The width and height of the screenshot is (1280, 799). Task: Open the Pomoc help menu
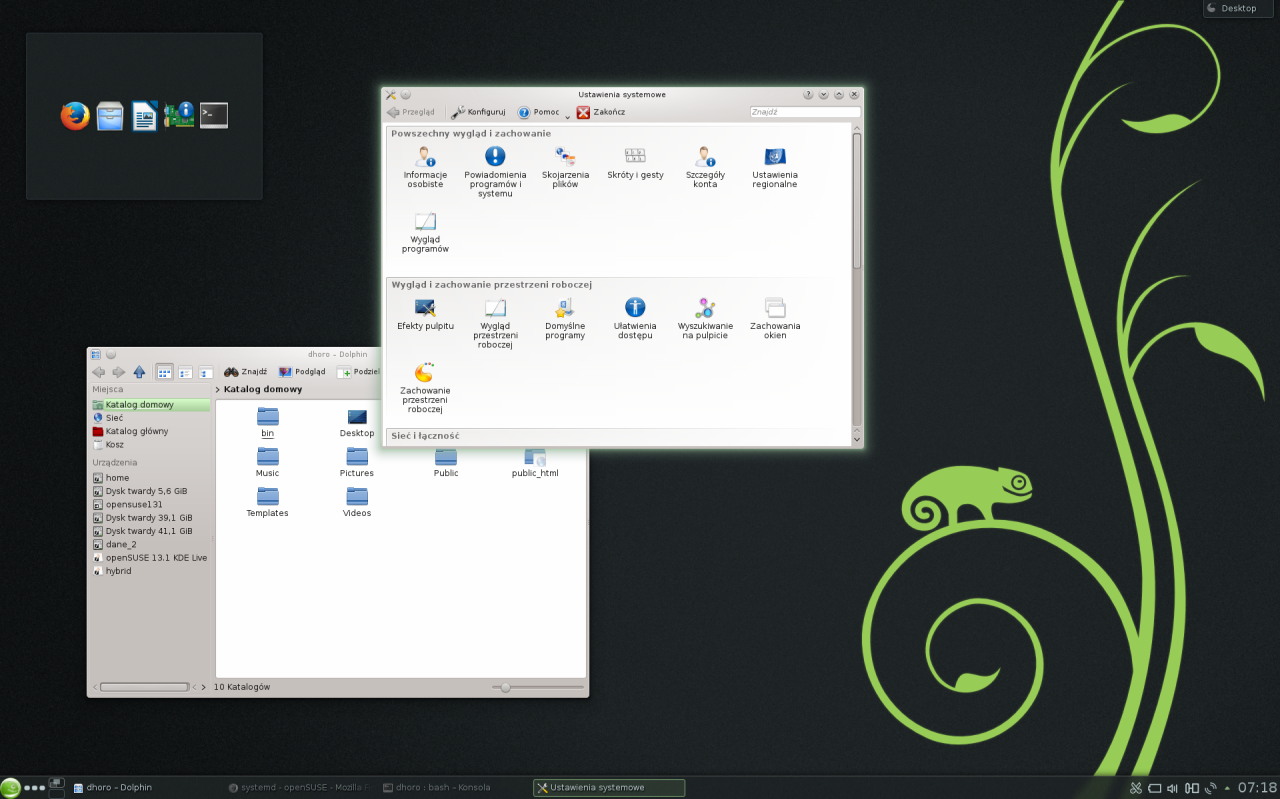coord(538,112)
